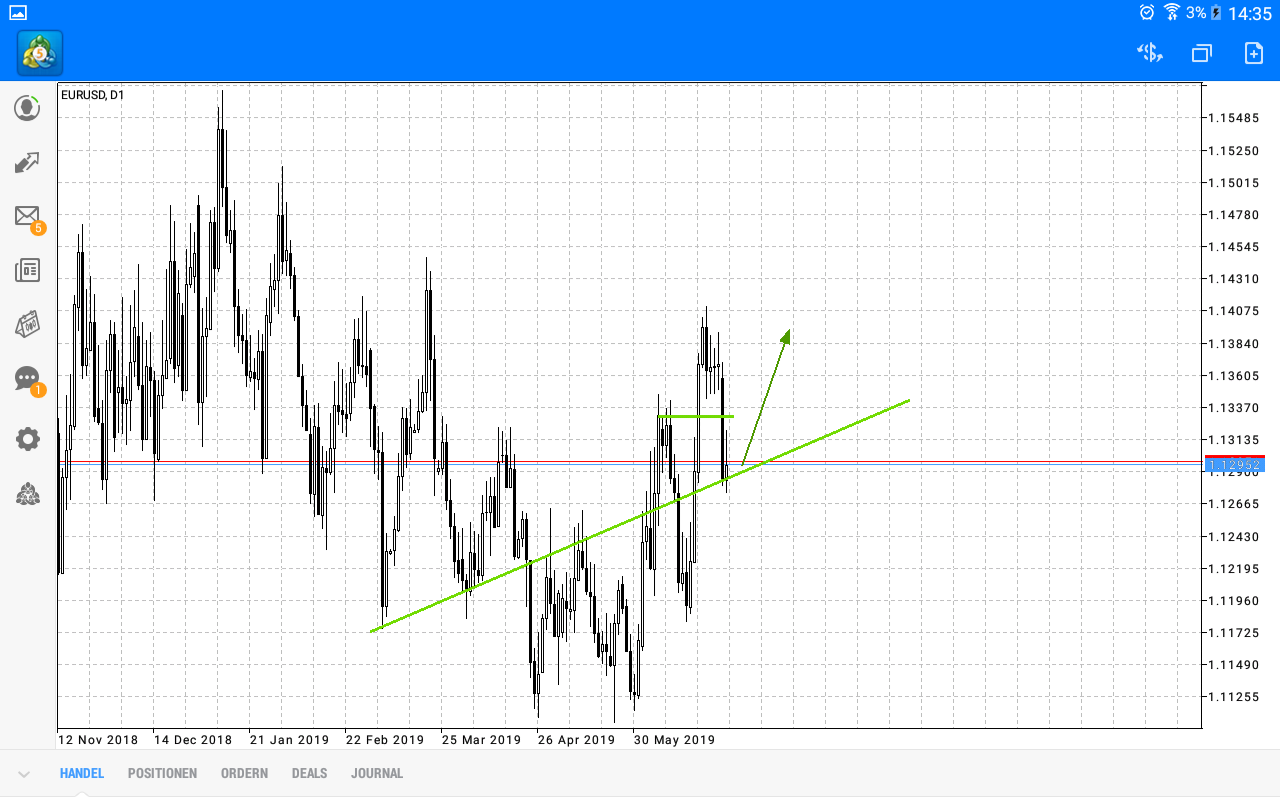
Task: Select the Trade arrow icon in sidebar
Action: click(x=27, y=162)
